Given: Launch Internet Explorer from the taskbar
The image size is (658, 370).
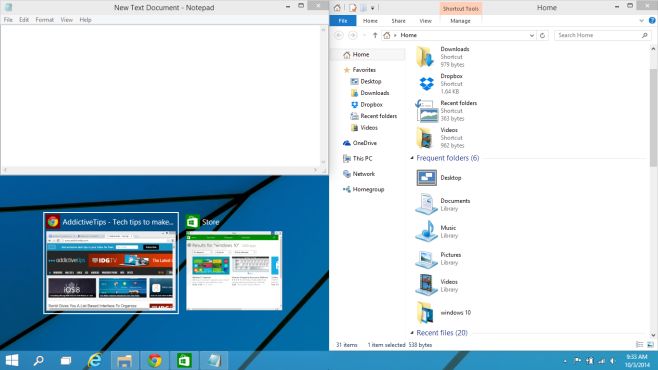Looking at the screenshot, I should tap(95, 360).
